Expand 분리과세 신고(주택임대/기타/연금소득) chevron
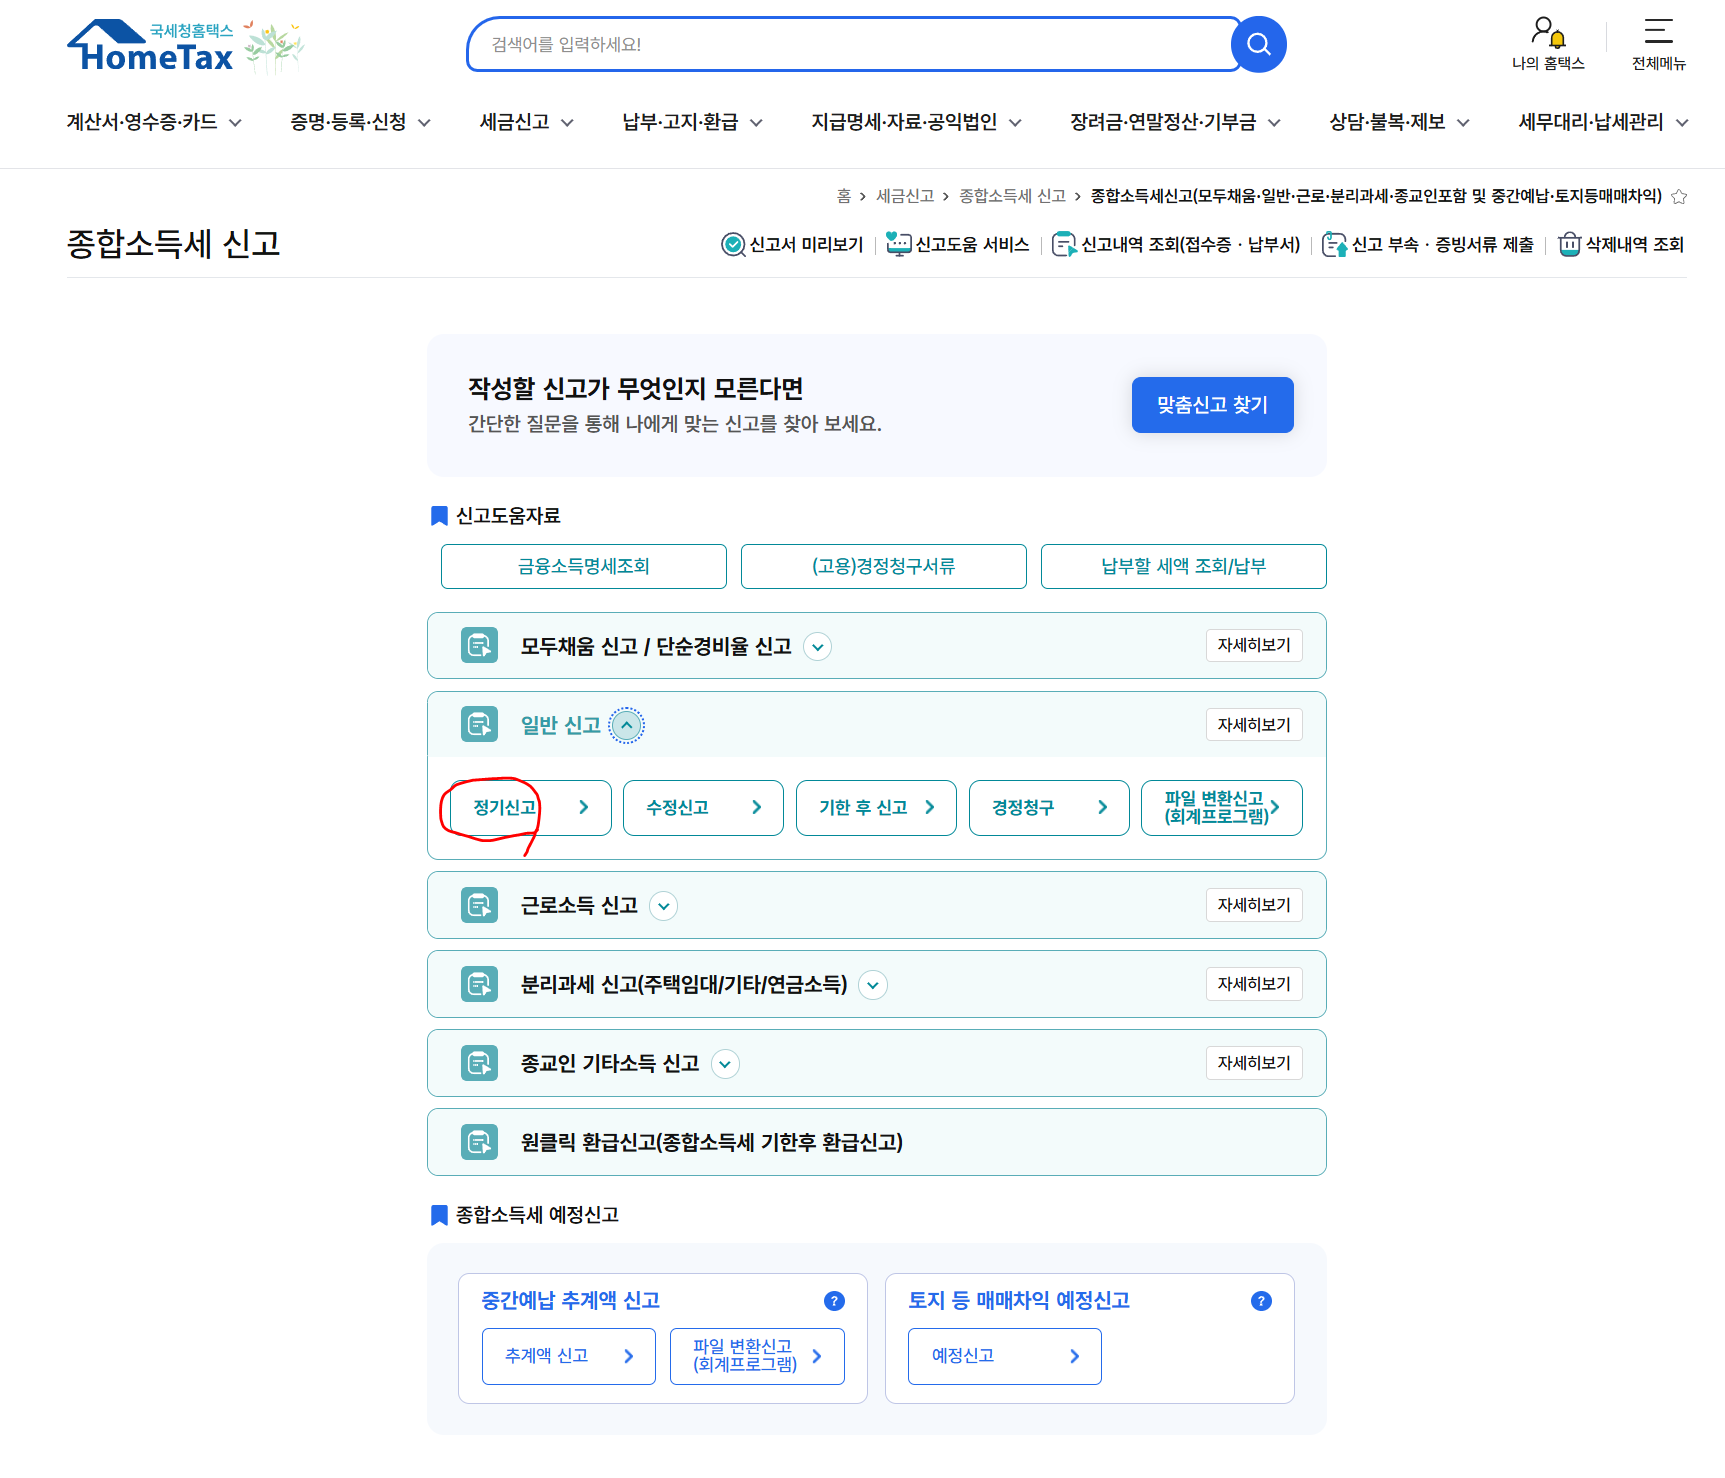Screen dimensions: 1725x1478 pos(873,985)
